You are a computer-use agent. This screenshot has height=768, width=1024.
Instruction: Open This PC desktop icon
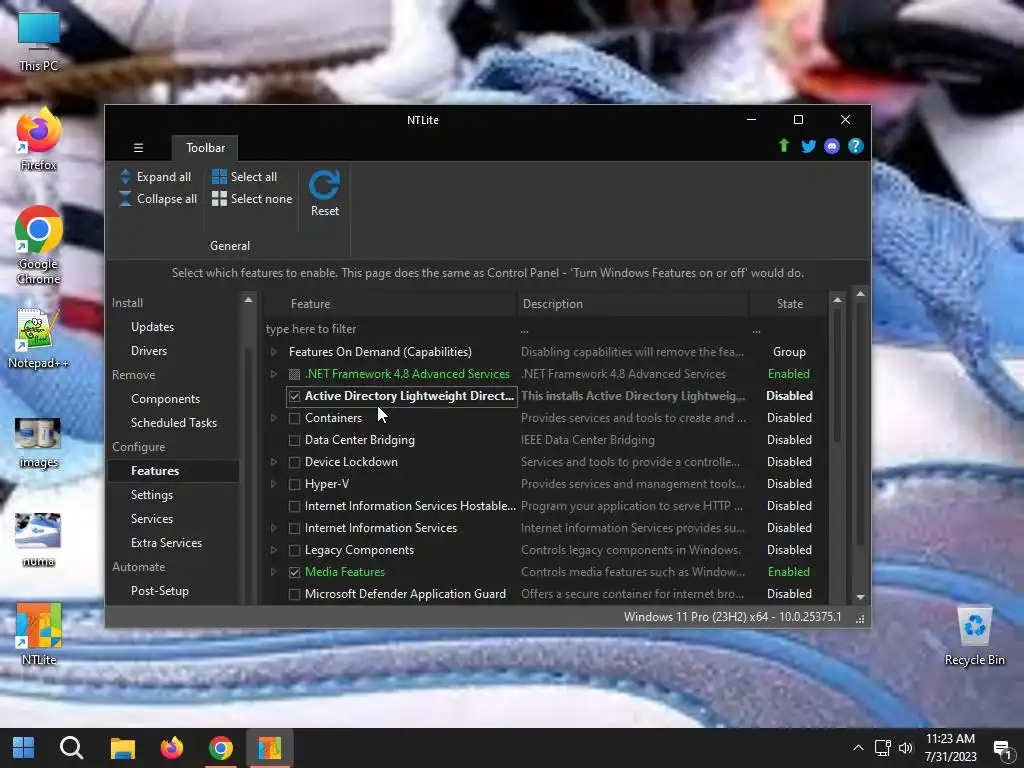click(x=39, y=40)
